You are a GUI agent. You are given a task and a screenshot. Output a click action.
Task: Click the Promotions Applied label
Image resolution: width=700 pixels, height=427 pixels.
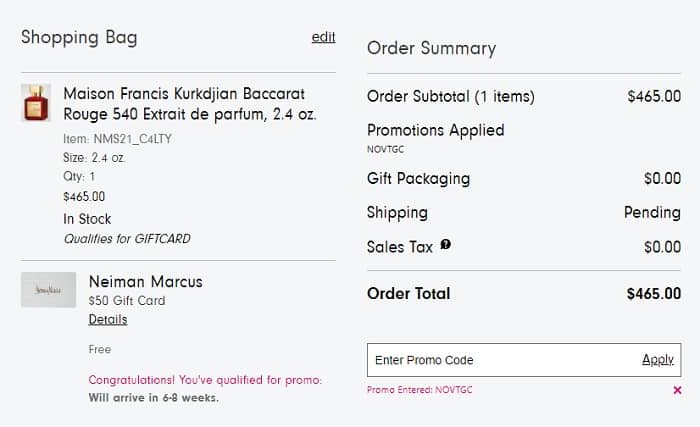(436, 130)
